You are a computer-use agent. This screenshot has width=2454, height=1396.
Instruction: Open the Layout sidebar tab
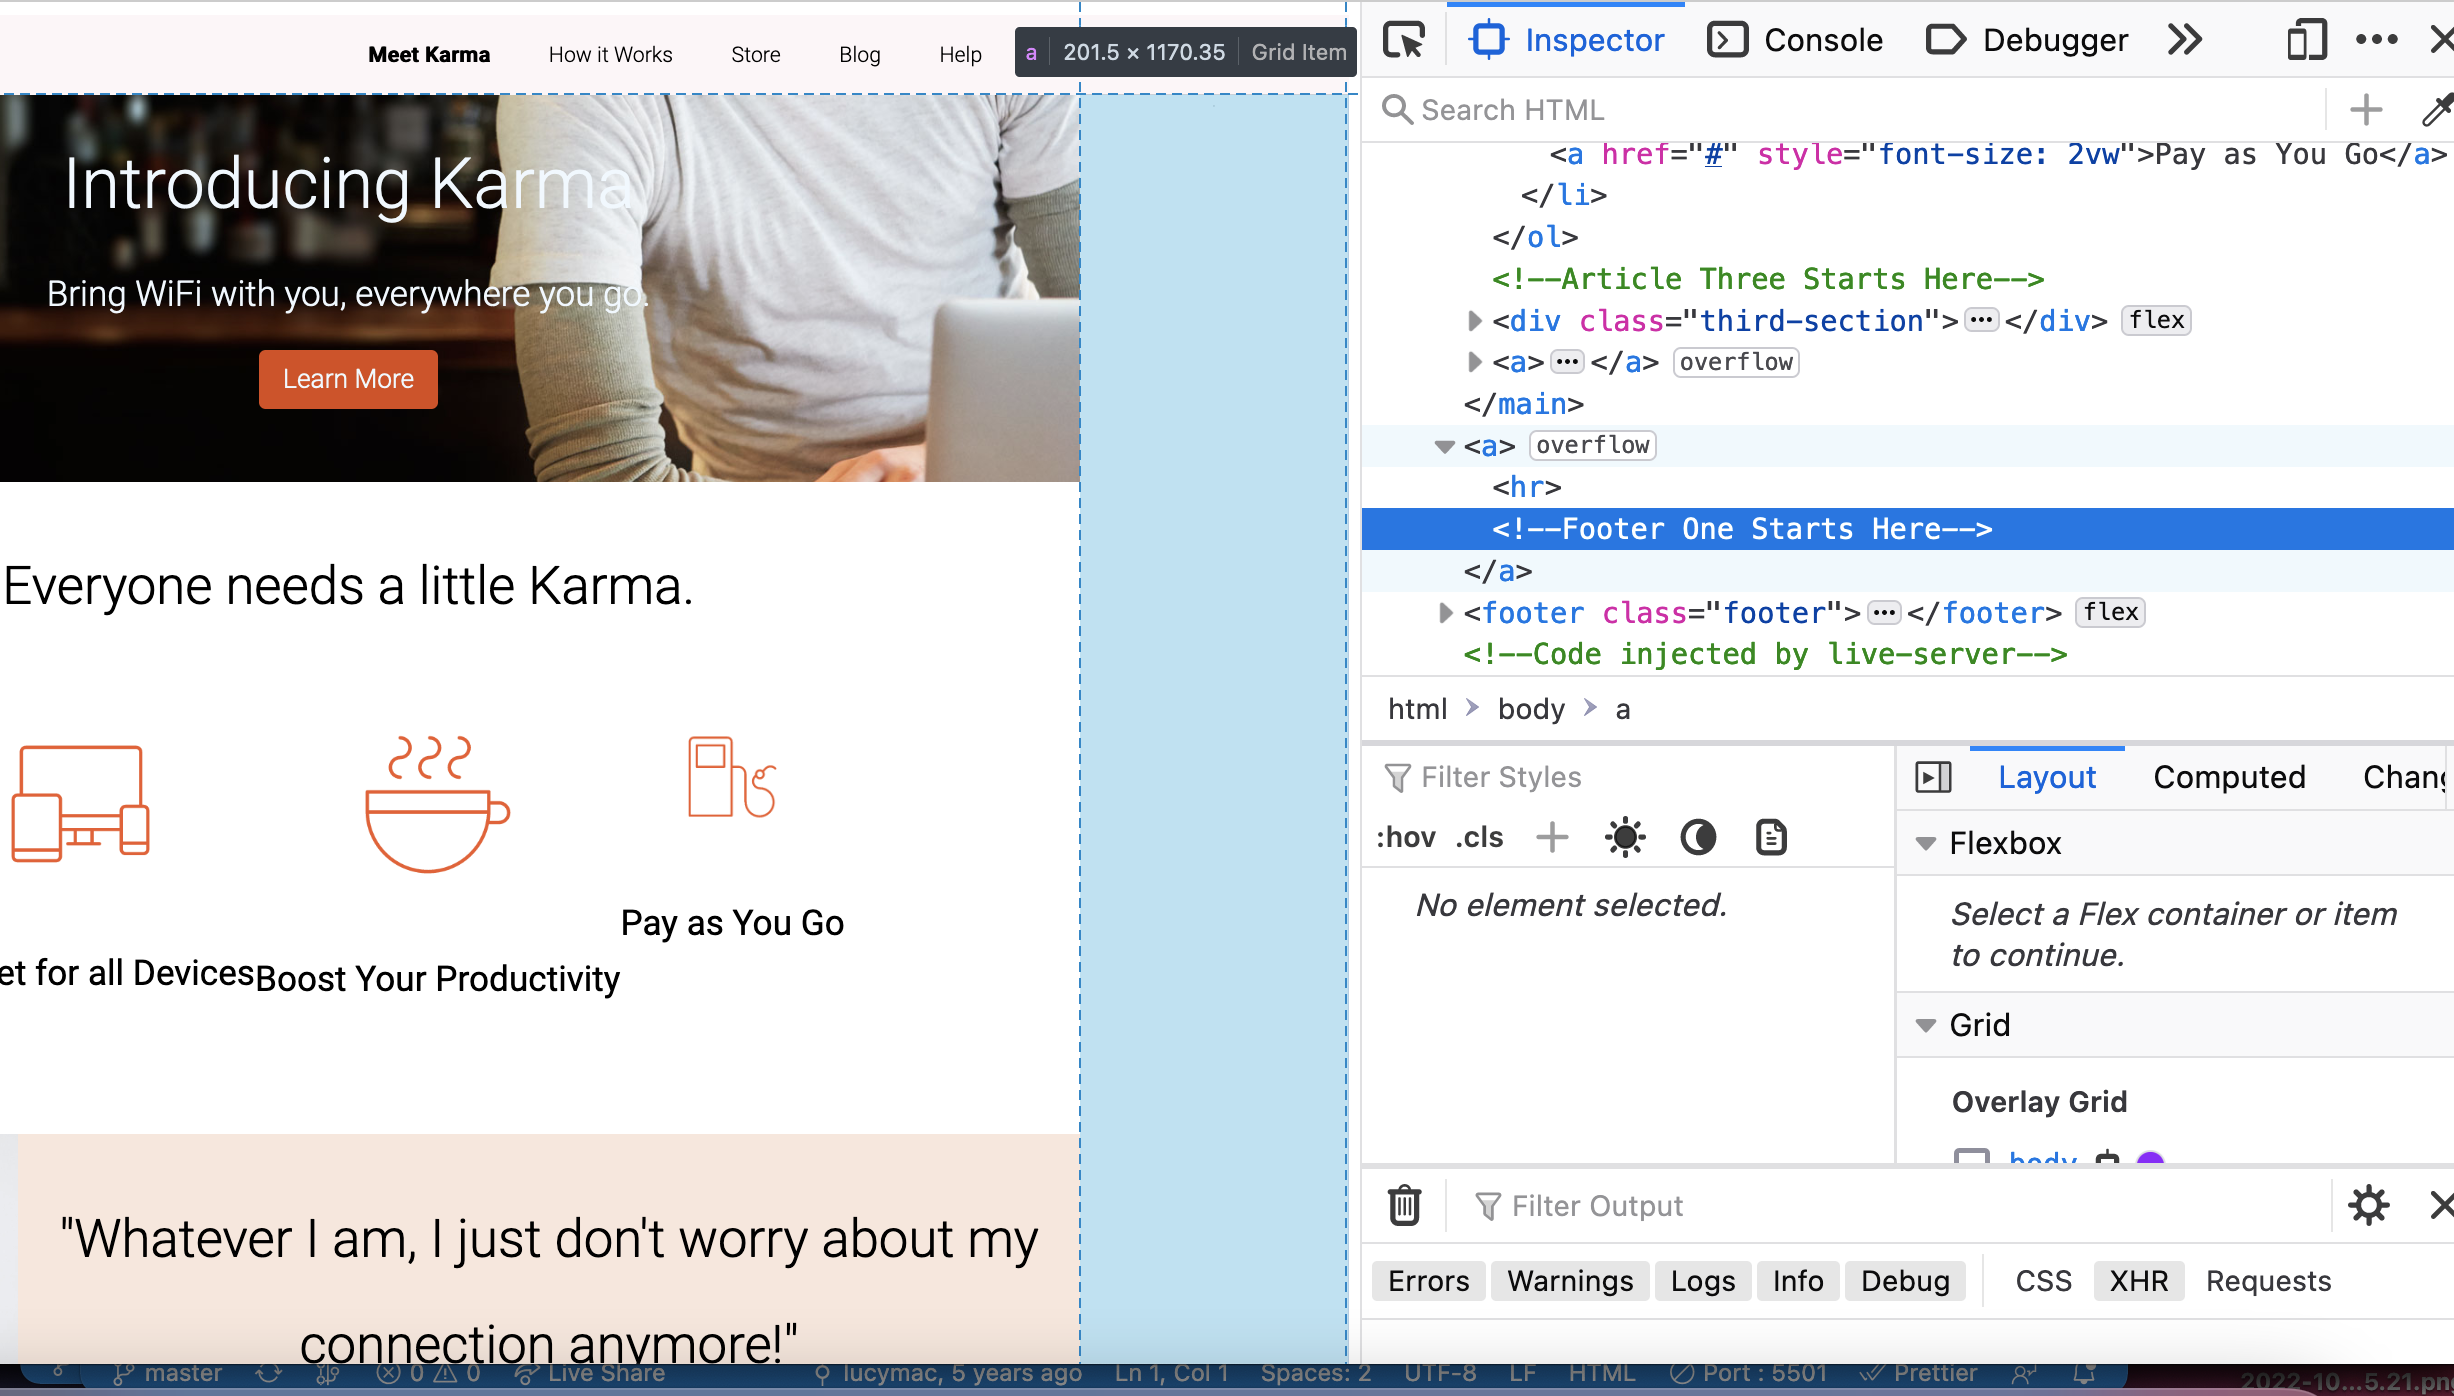[x=2047, y=777]
